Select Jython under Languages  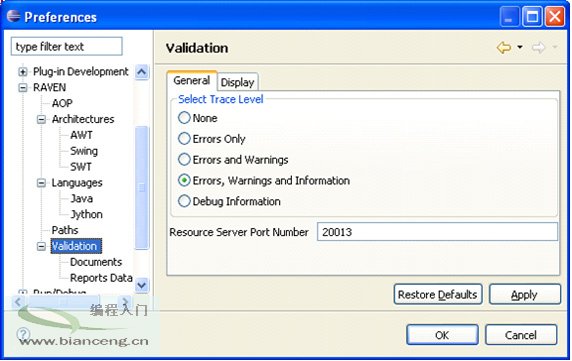[x=86, y=214]
